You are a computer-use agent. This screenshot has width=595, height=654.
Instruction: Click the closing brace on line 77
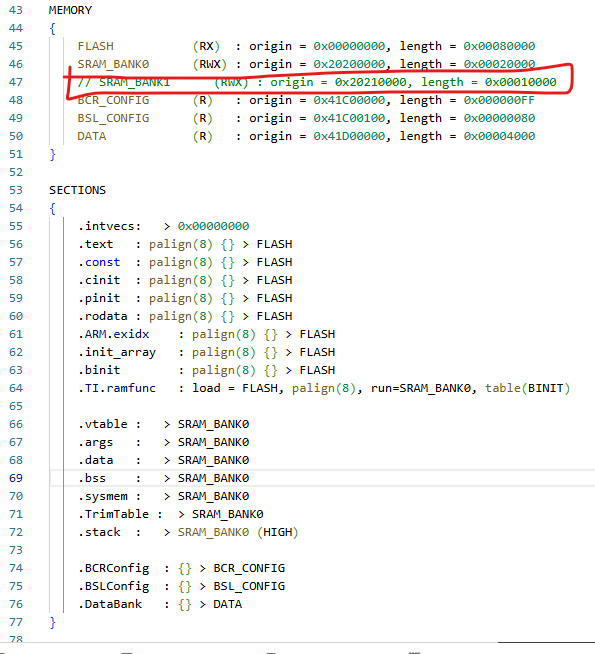click(x=52, y=622)
